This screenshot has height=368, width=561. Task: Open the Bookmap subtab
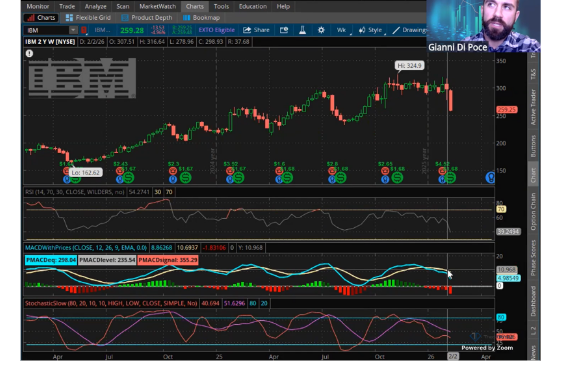201,18
